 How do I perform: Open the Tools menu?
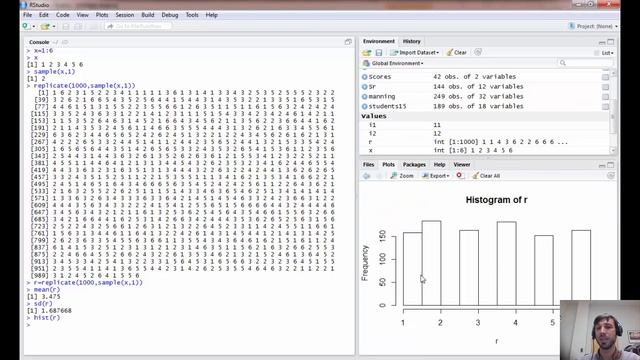192,15
